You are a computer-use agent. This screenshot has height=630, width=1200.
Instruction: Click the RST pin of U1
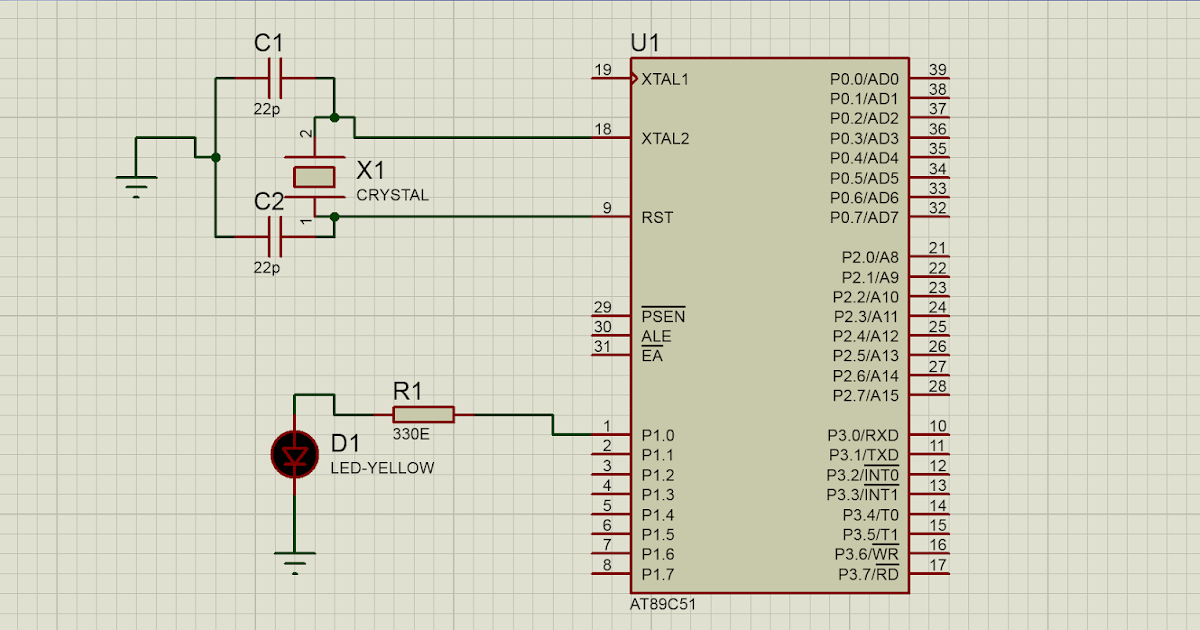[x=655, y=217]
